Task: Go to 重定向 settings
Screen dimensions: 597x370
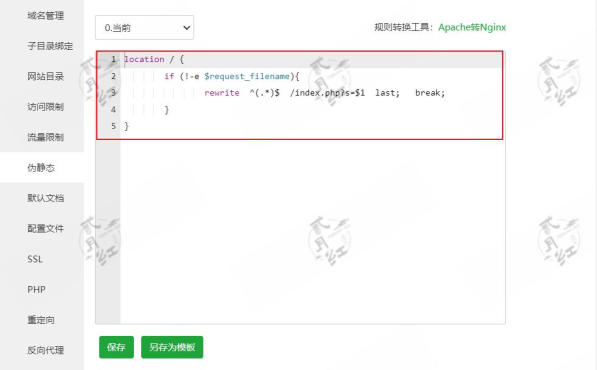Action: click(41, 320)
